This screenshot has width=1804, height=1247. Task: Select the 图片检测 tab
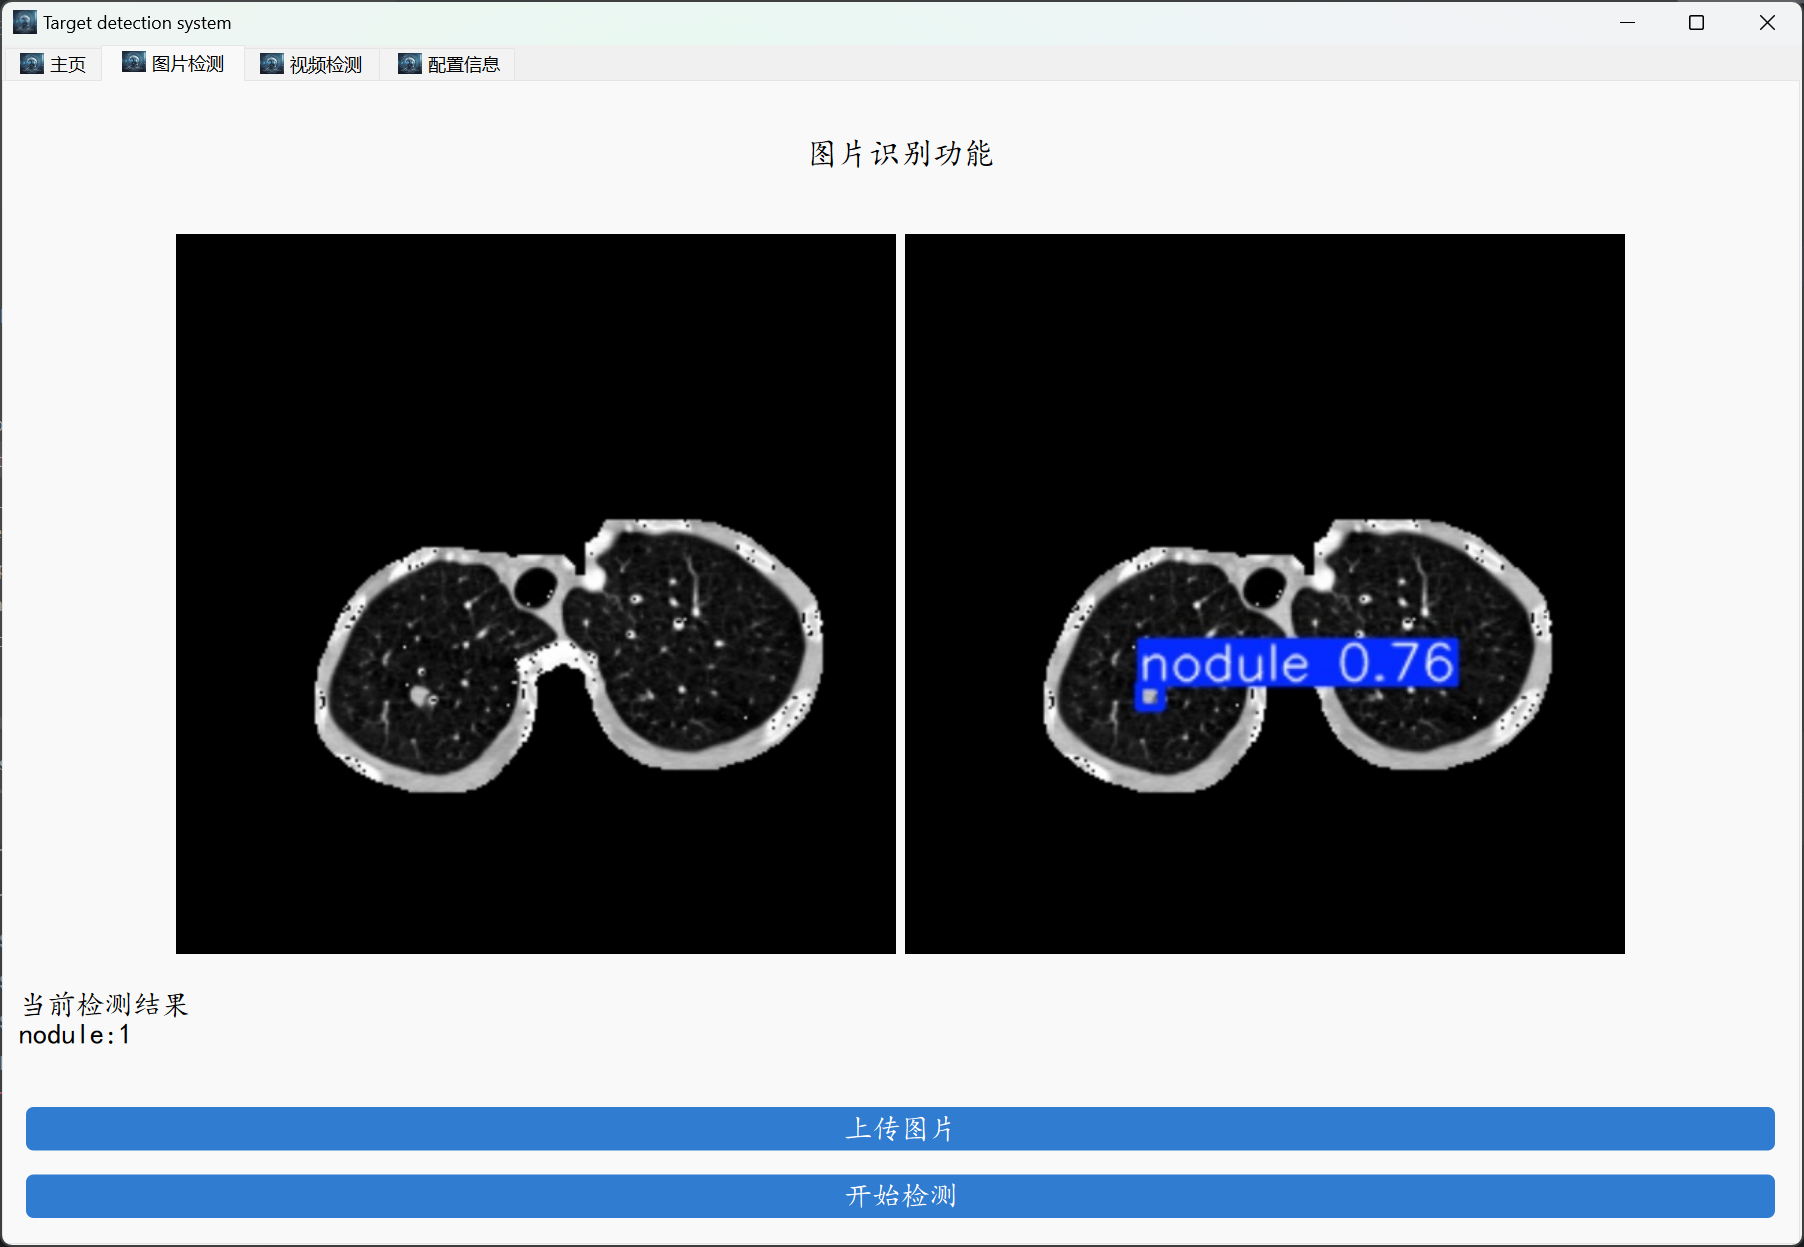[x=173, y=63]
